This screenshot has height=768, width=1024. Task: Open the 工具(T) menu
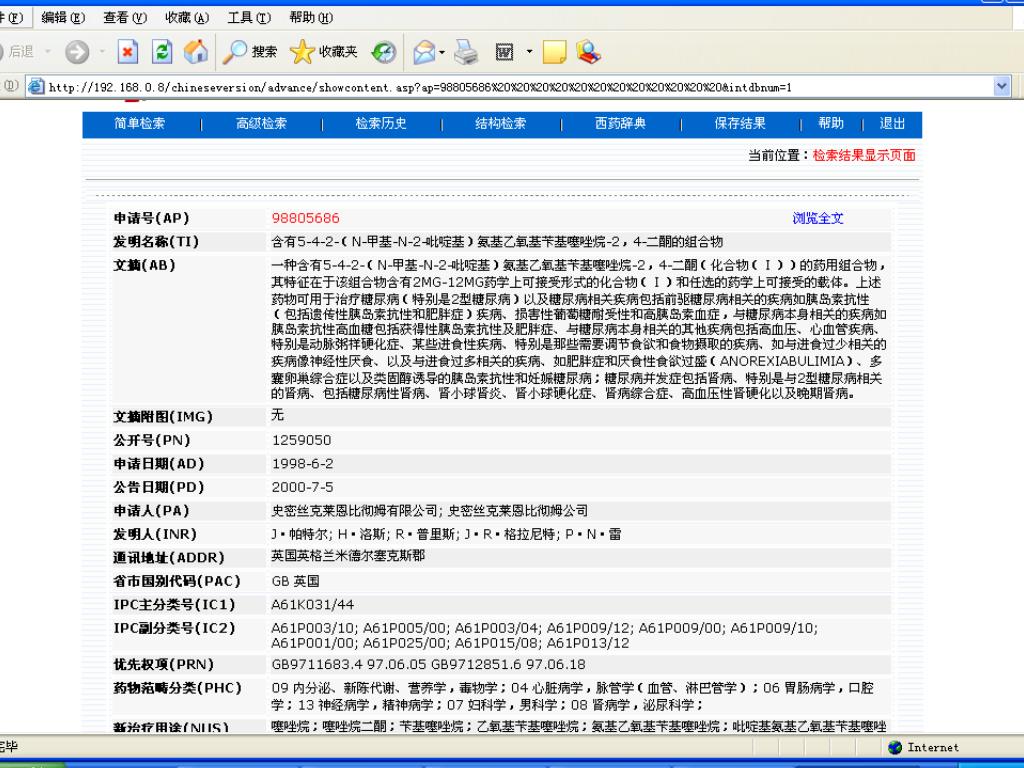[249, 18]
